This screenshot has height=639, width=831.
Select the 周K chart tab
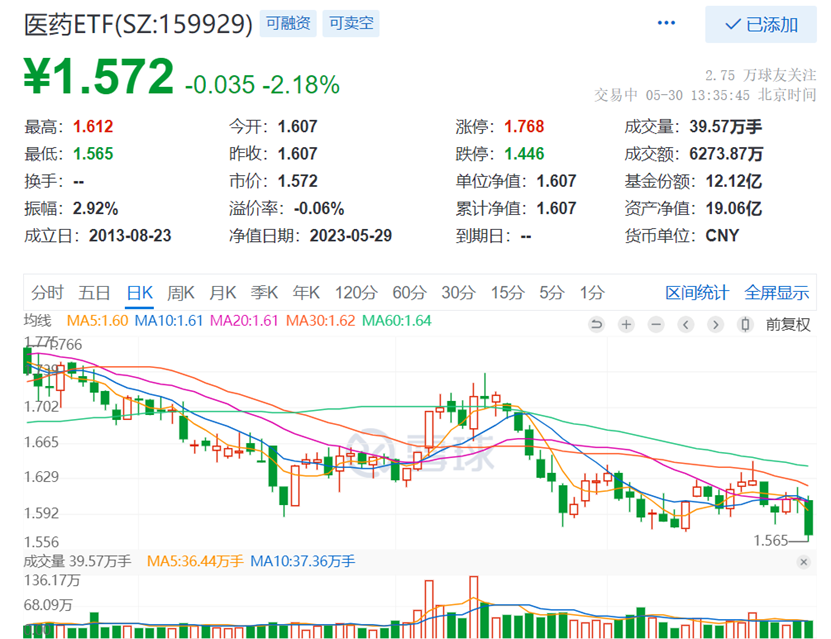[x=181, y=292]
